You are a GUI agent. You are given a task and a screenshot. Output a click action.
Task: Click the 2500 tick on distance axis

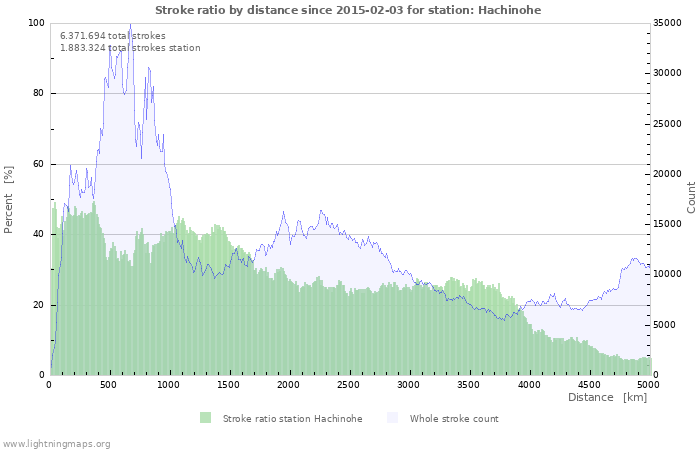click(348, 385)
